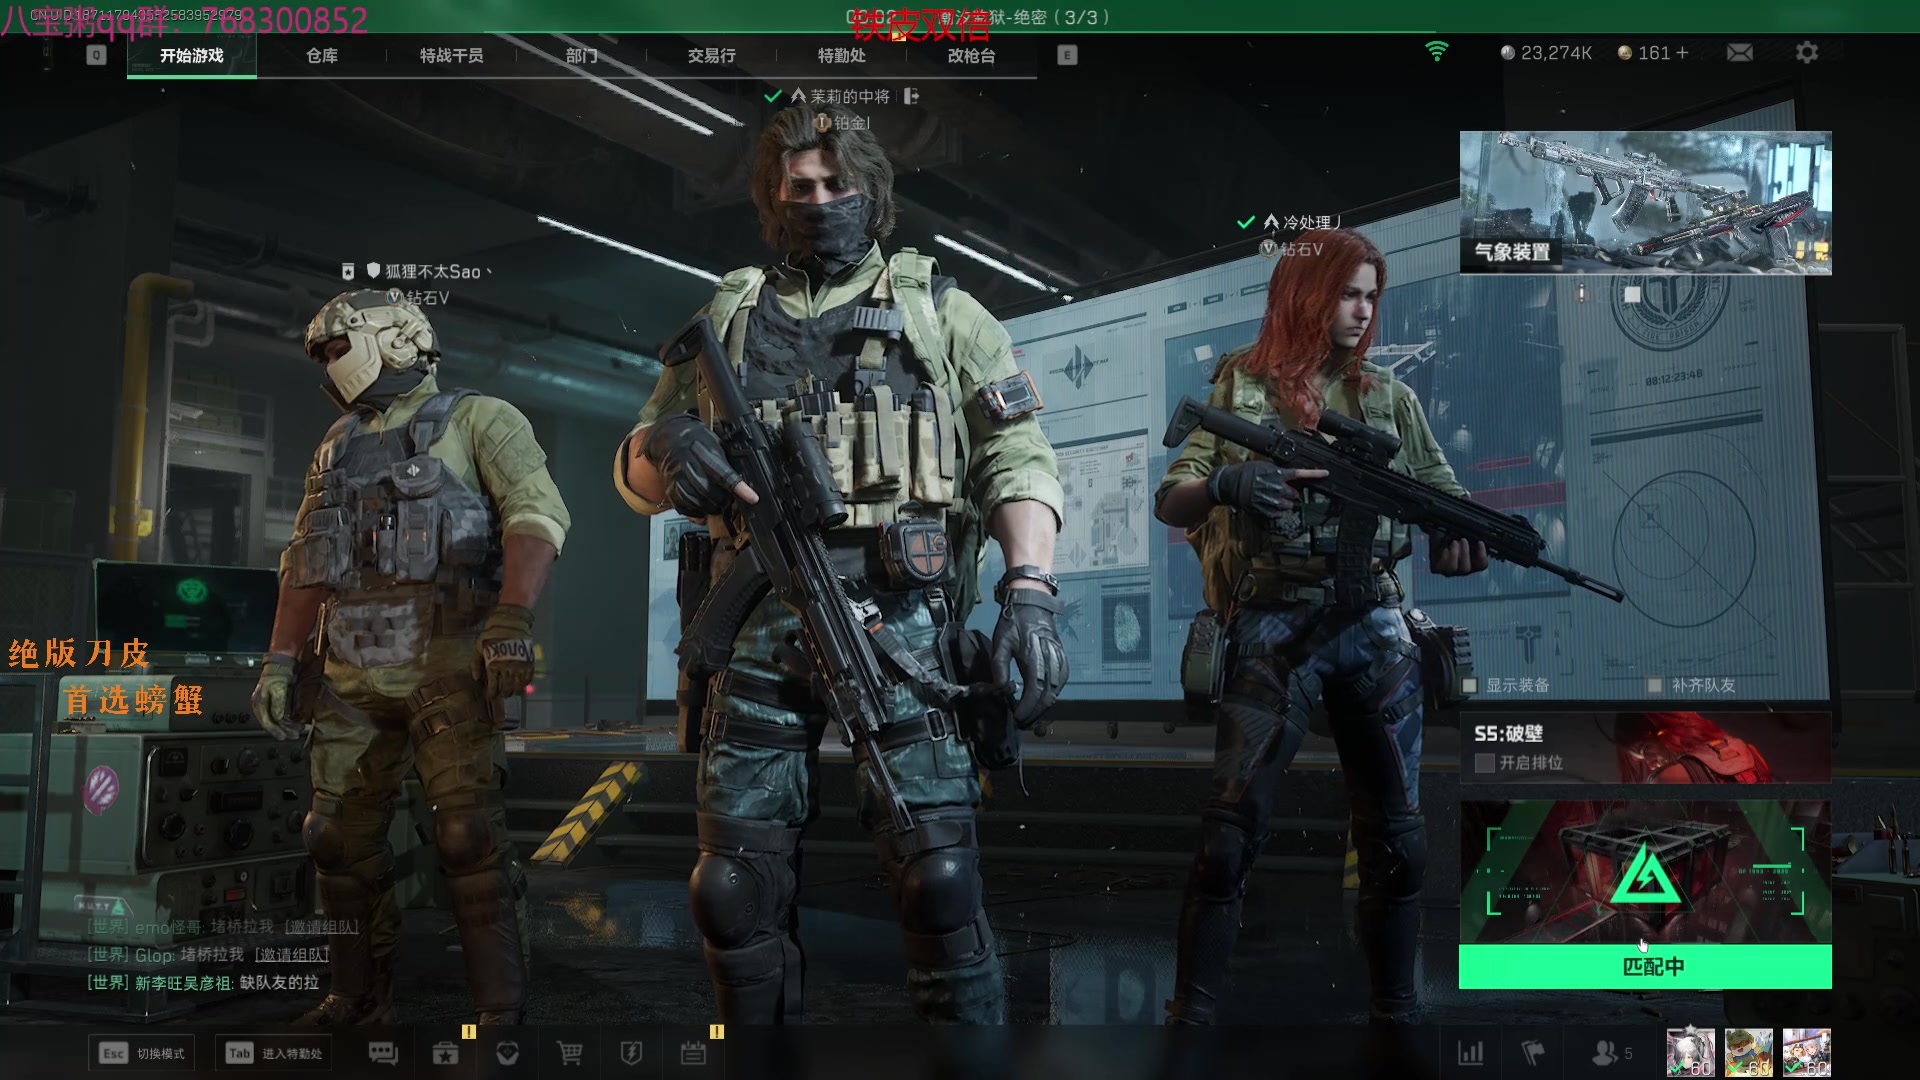Click Tab 进入特勤处 button
Image resolution: width=1920 pixels, height=1080 pixels.
point(274,1053)
